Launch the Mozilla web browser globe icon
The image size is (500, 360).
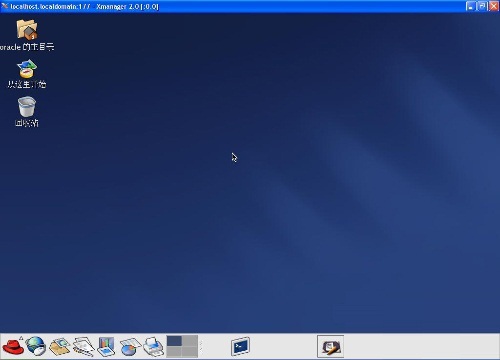coord(36,346)
